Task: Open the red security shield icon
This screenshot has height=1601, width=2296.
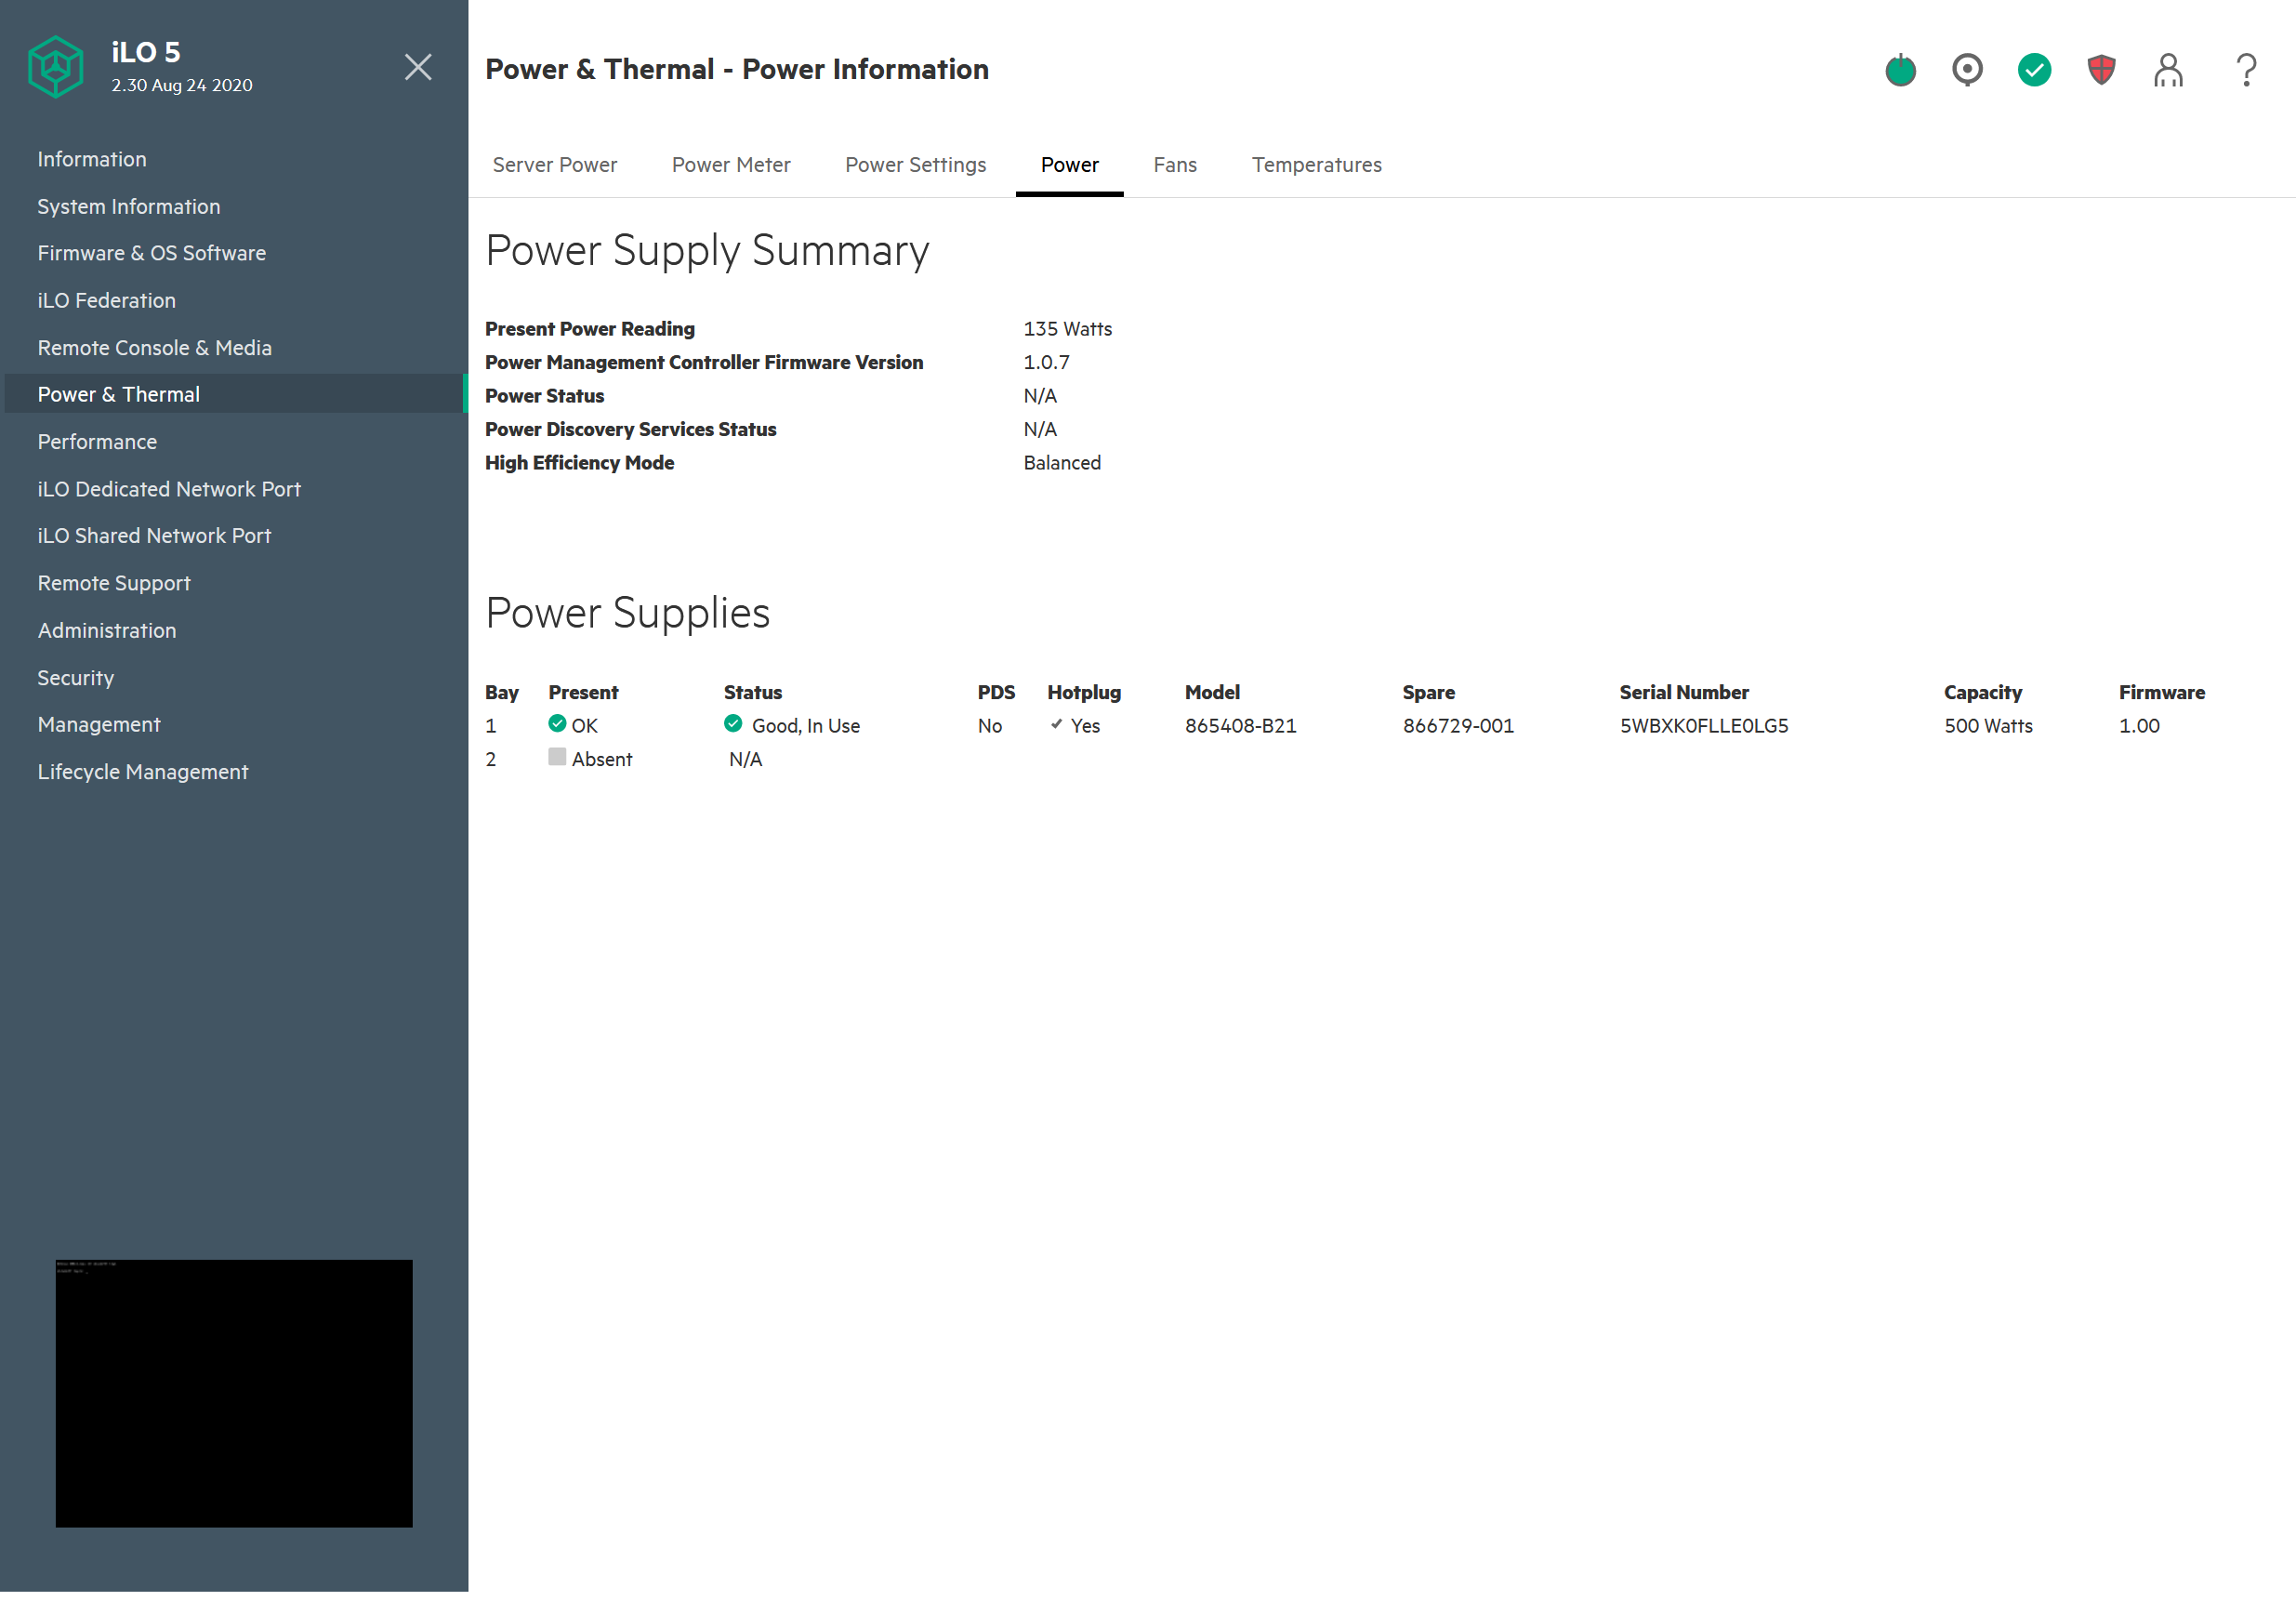Action: click(x=2101, y=70)
